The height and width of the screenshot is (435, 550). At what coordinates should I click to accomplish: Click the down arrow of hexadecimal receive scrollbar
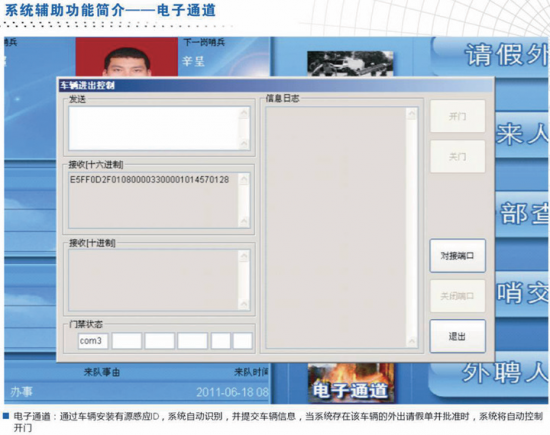point(244,221)
